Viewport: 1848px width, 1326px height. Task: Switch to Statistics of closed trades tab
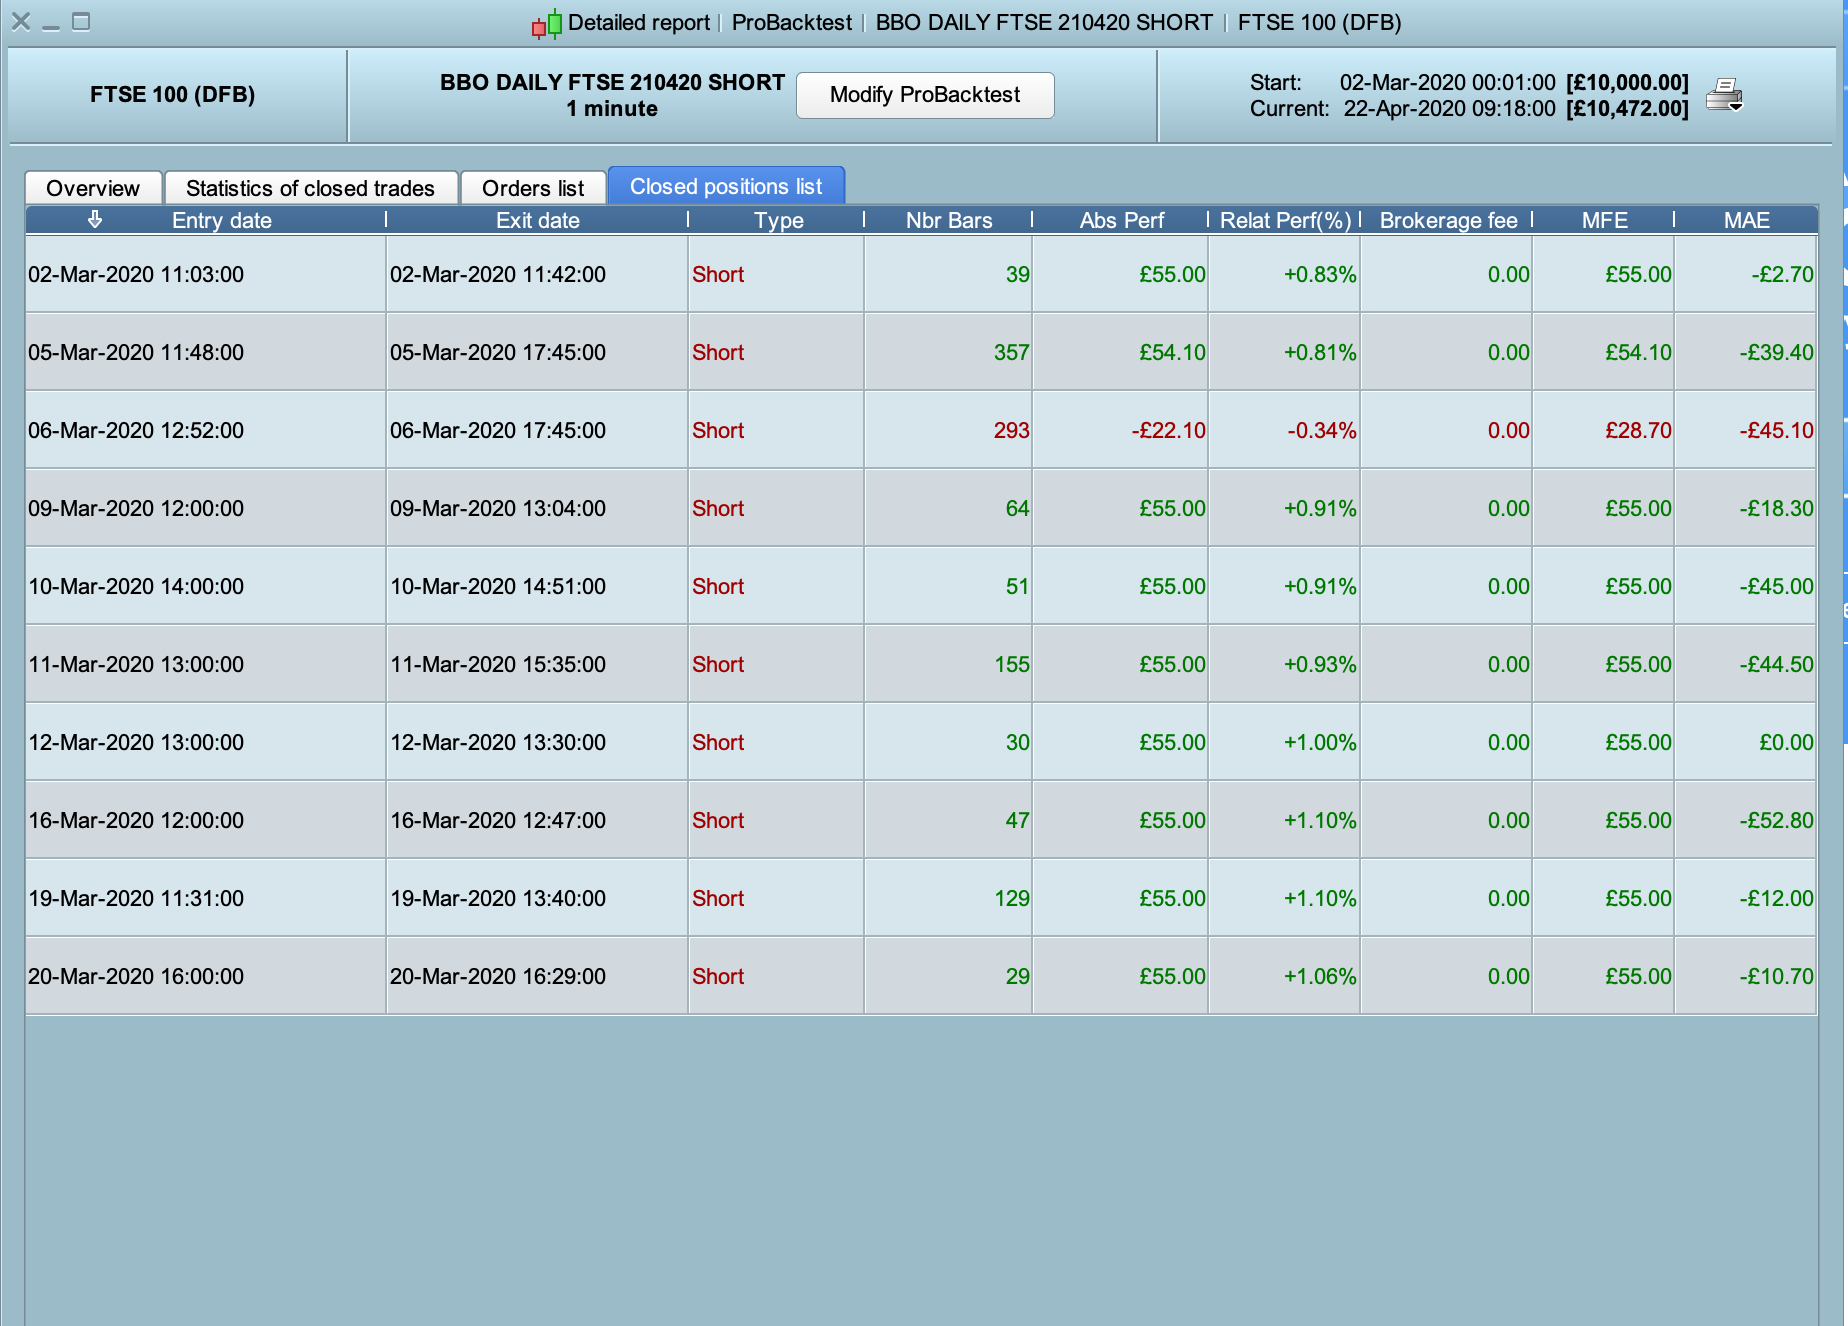[310, 188]
